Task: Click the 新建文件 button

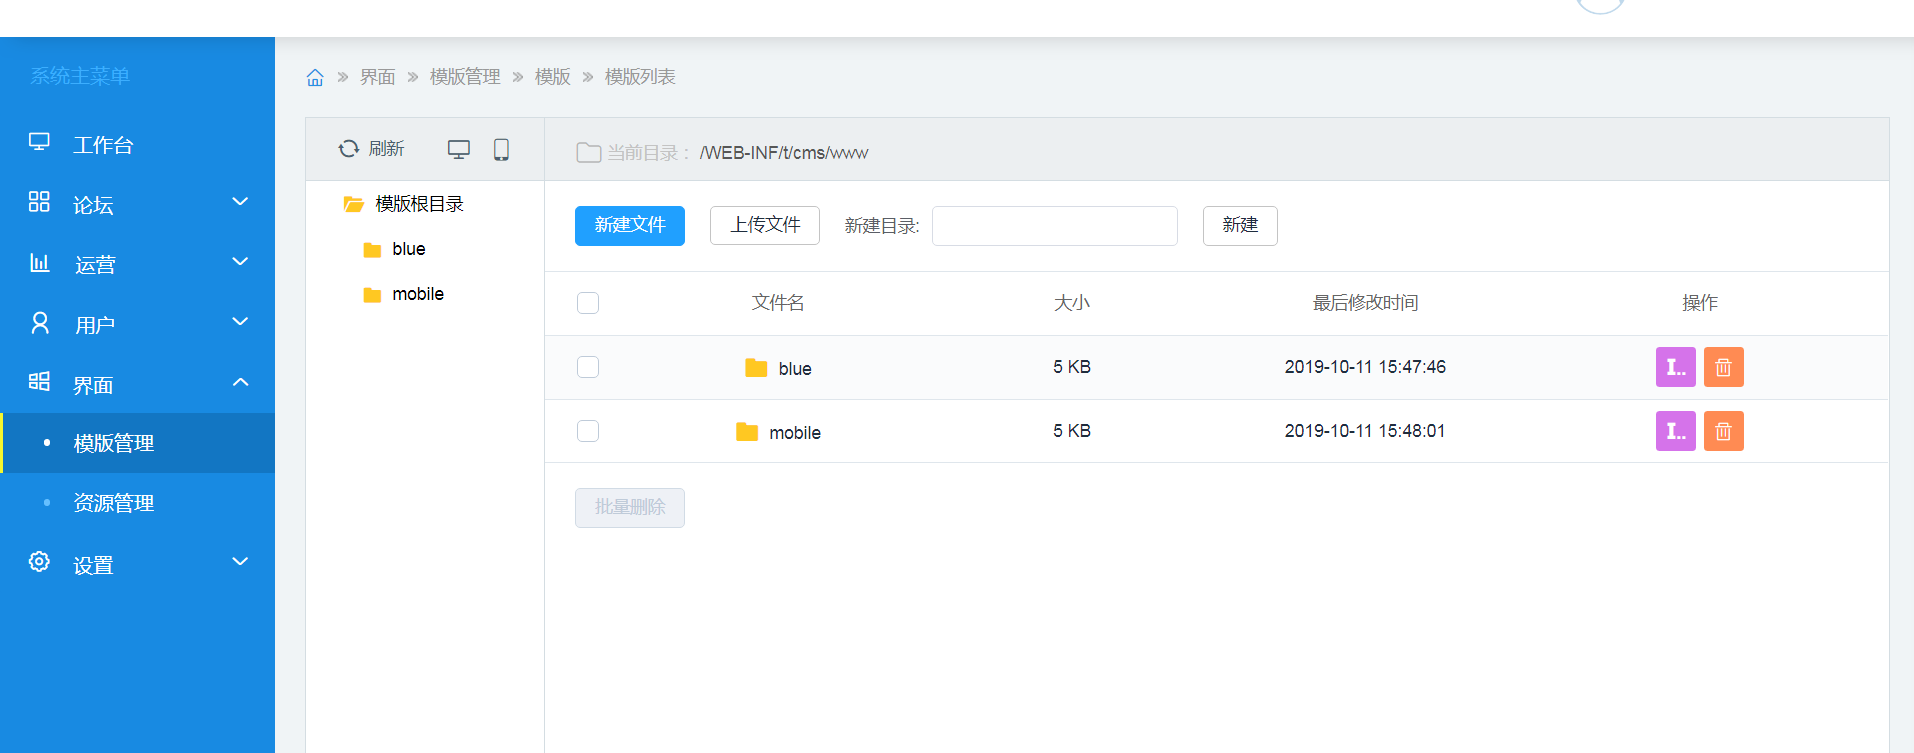Action: pos(630,226)
